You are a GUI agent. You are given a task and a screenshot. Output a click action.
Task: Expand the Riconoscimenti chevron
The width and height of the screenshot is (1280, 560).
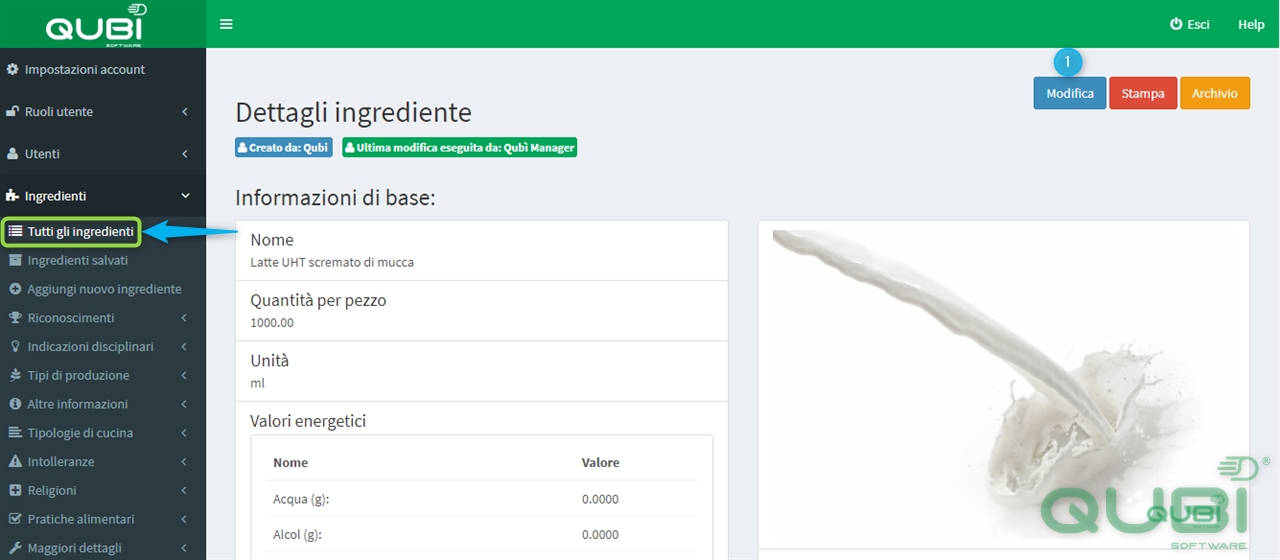pyautogui.click(x=185, y=318)
